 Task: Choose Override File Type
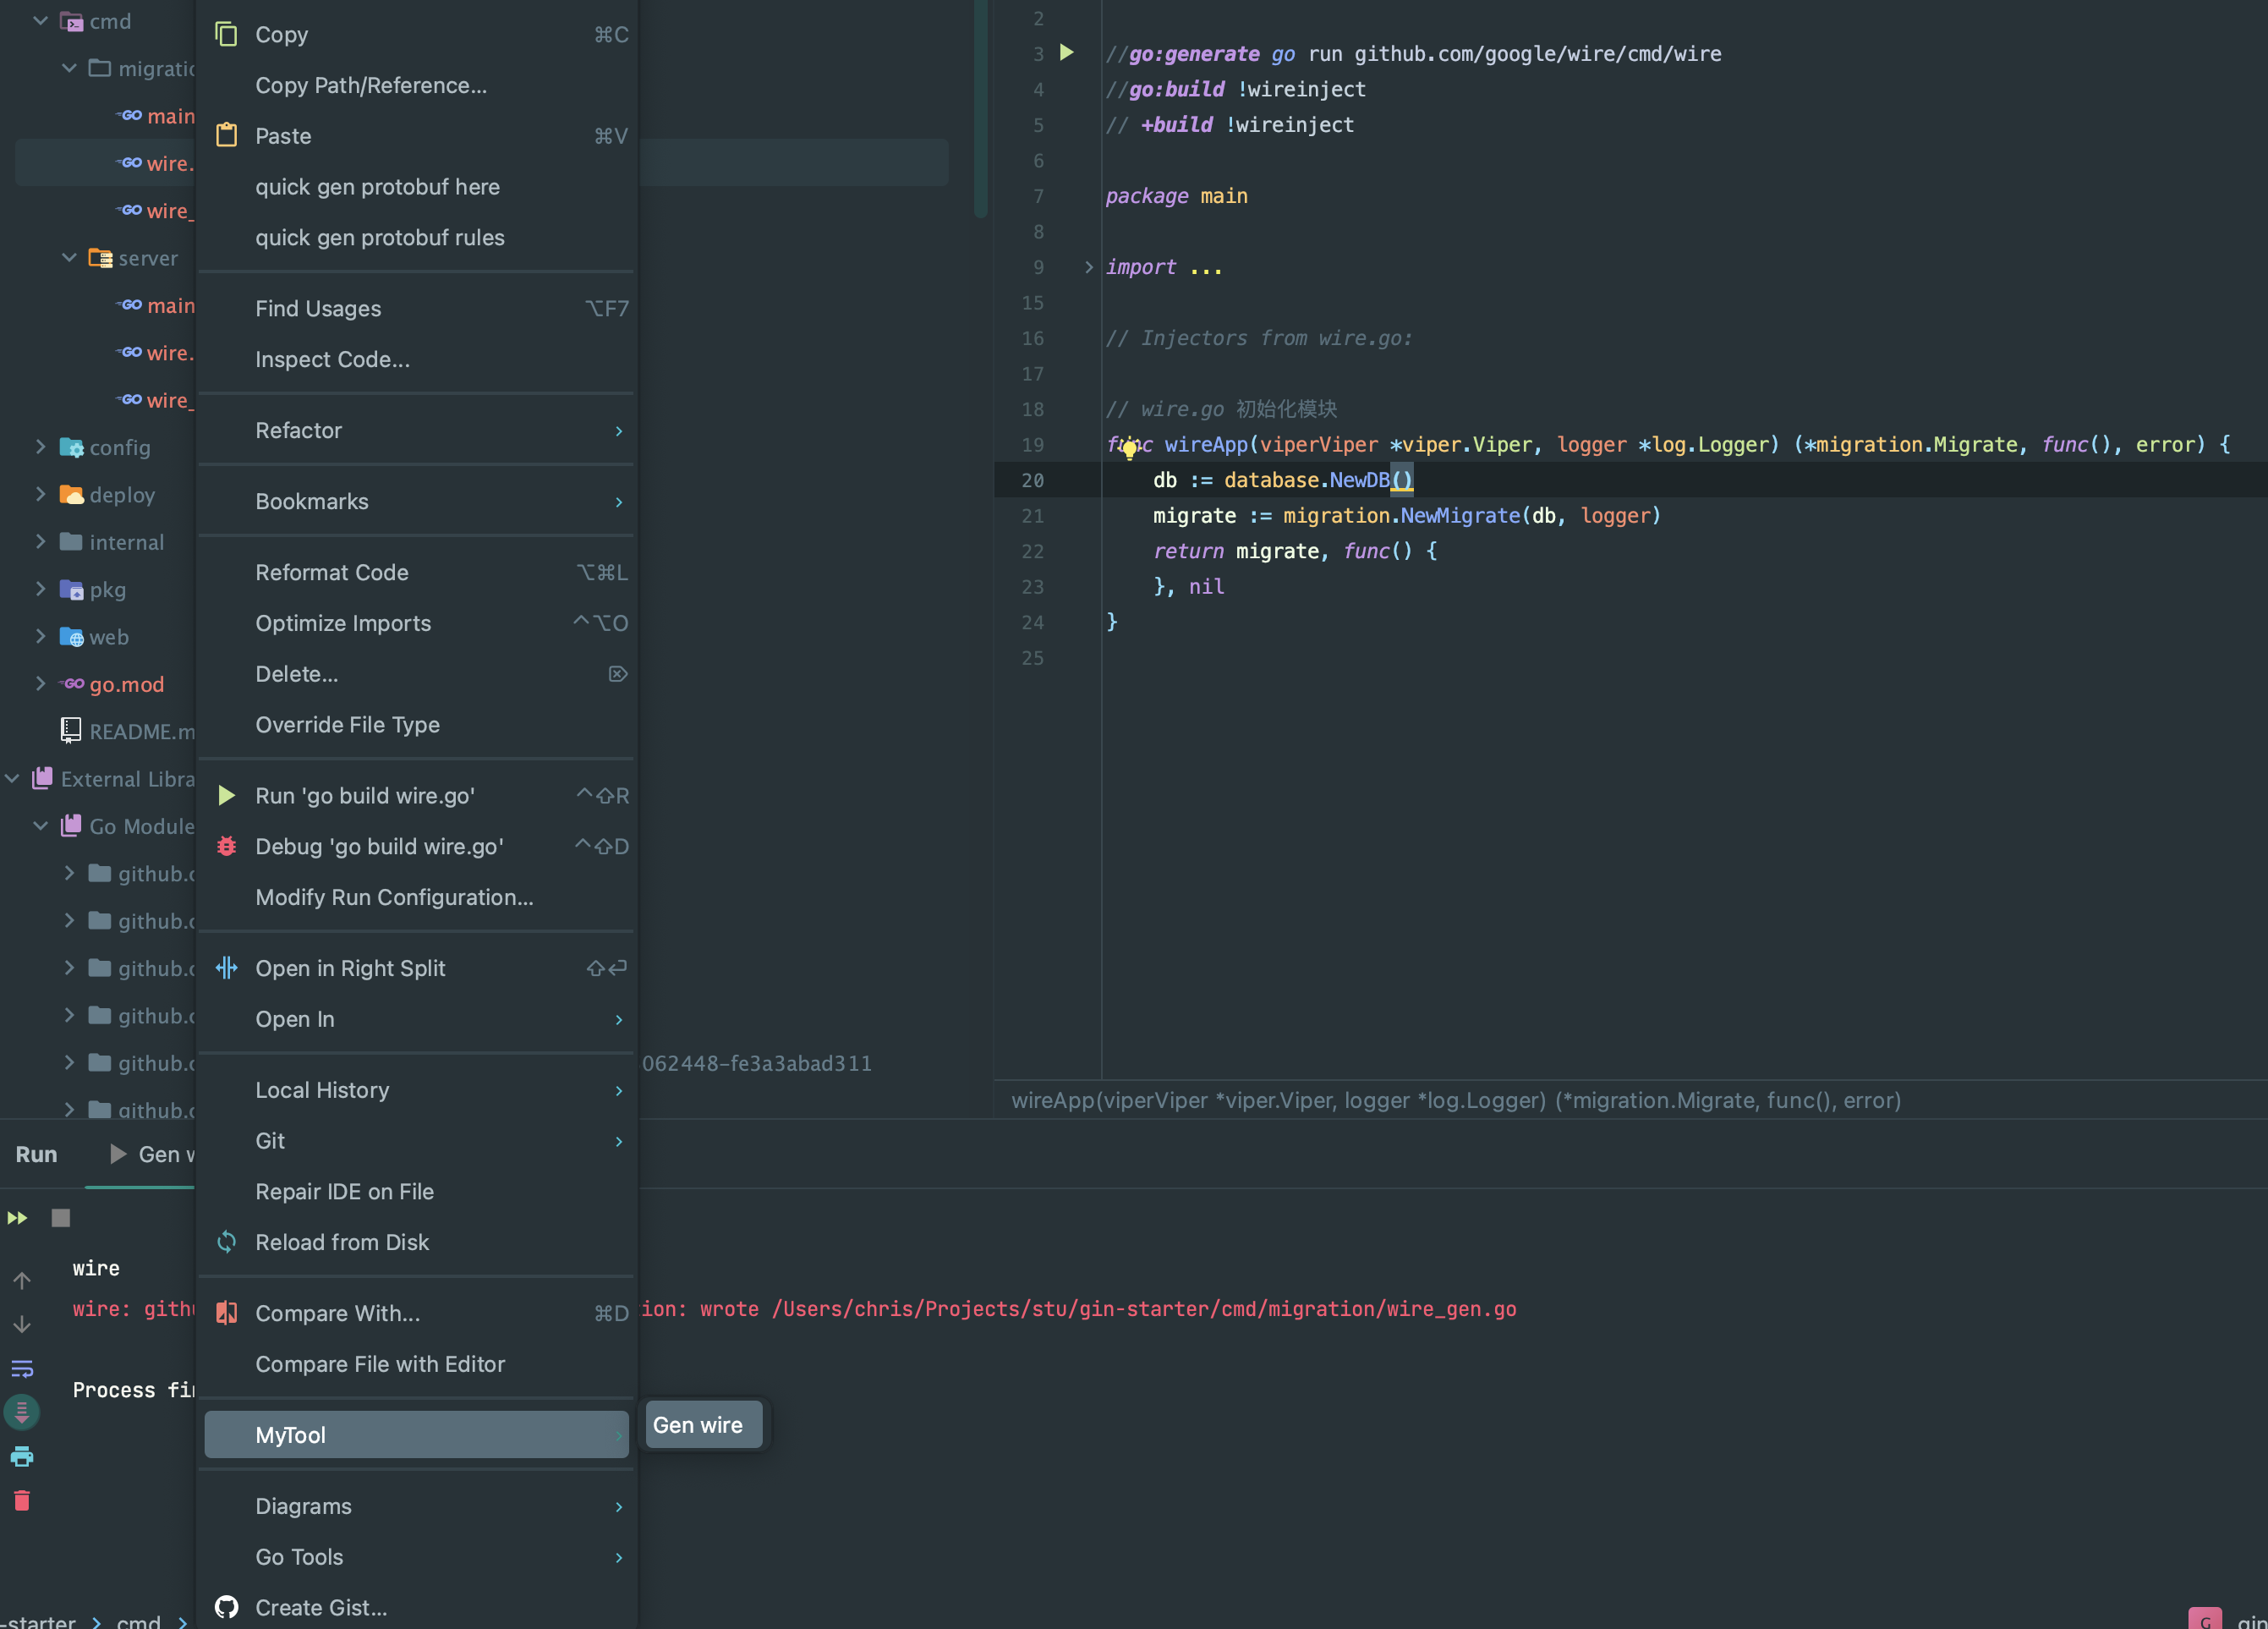(x=417, y=724)
